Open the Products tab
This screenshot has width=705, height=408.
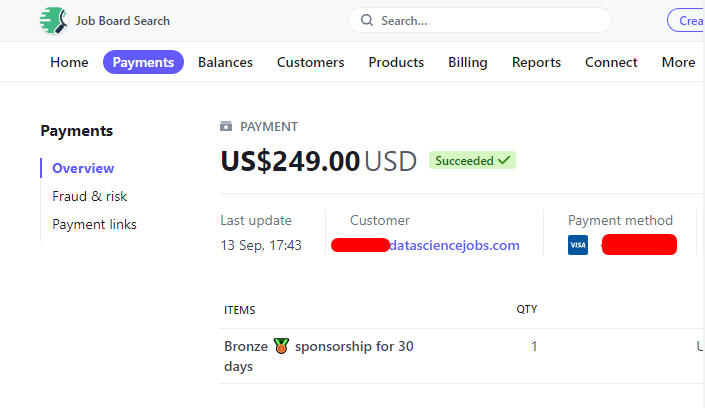pos(396,62)
